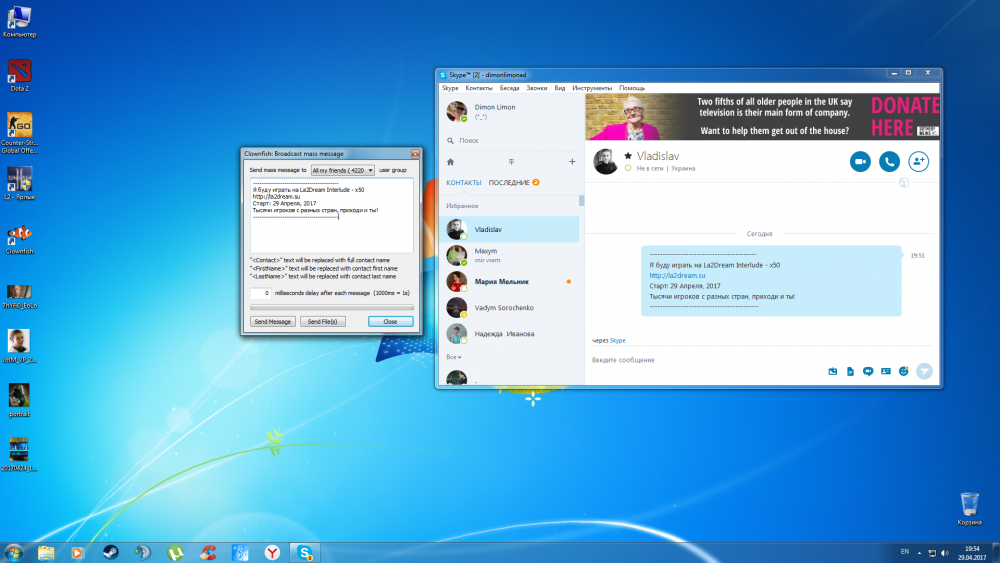The width and height of the screenshot is (1000, 563).
Task: Click the contact list scrollbar
Action: tap(581, 200)
